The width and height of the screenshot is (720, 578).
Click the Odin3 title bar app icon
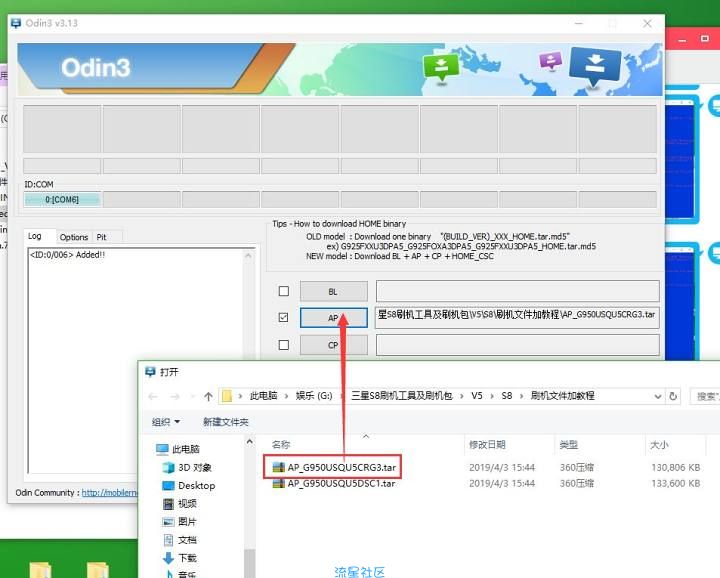point(16,23)
